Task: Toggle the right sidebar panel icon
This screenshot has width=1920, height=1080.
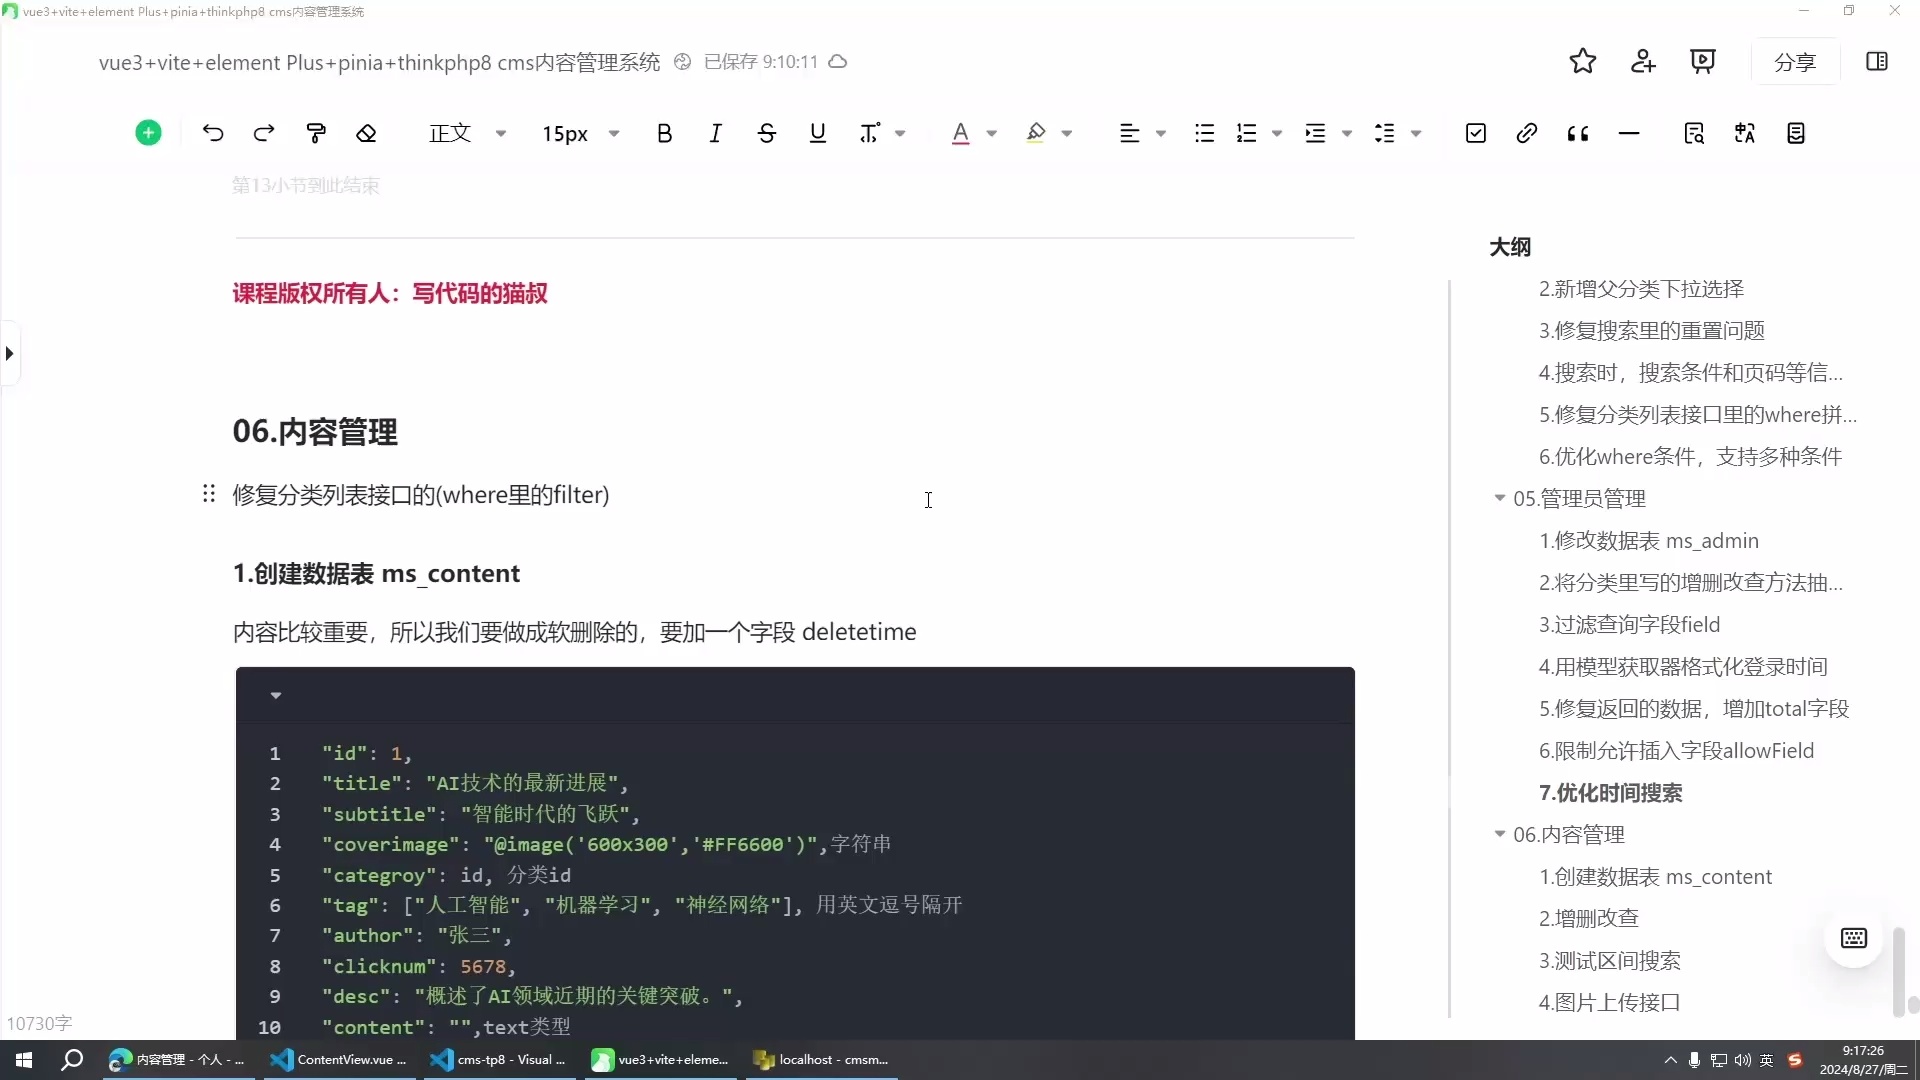Action: (x=1876, y=61)
